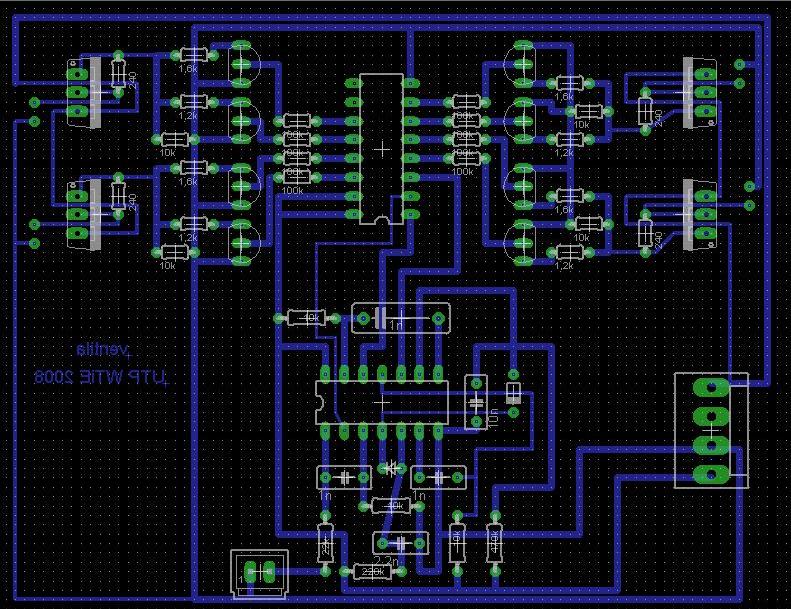Click the '10n' value label
The image size is (791, 609).
[x=494, y=418]
